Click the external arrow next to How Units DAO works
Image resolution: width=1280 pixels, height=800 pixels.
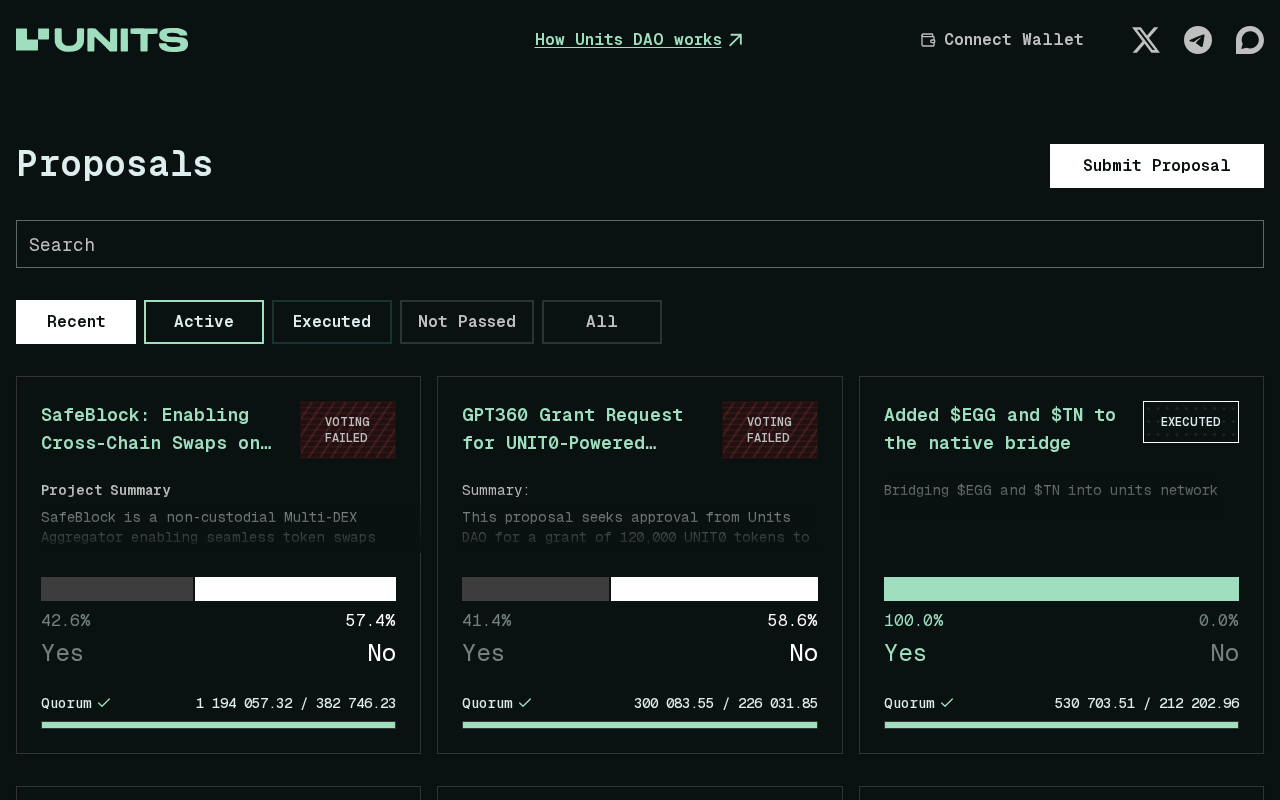[x=736, y=40]
